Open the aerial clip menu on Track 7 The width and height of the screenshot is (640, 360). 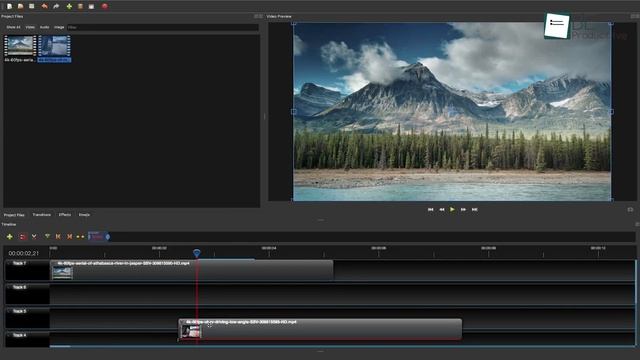(x=54, y=264)
